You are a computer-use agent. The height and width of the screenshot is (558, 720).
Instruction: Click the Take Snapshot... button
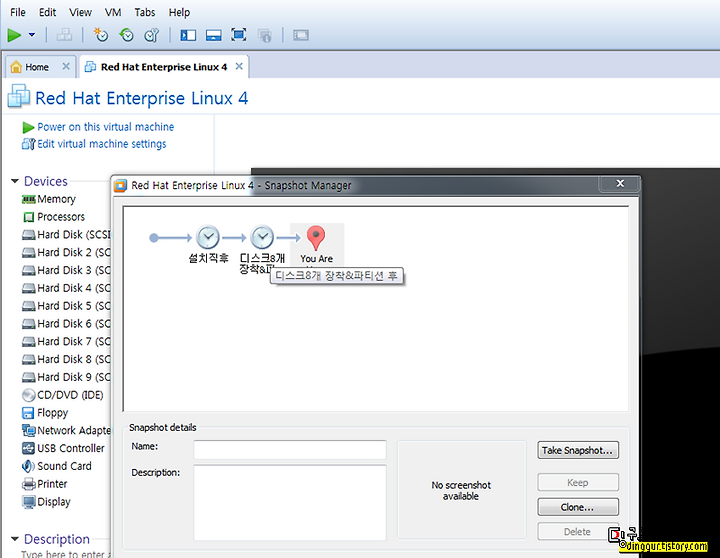(x=578, y=450)
